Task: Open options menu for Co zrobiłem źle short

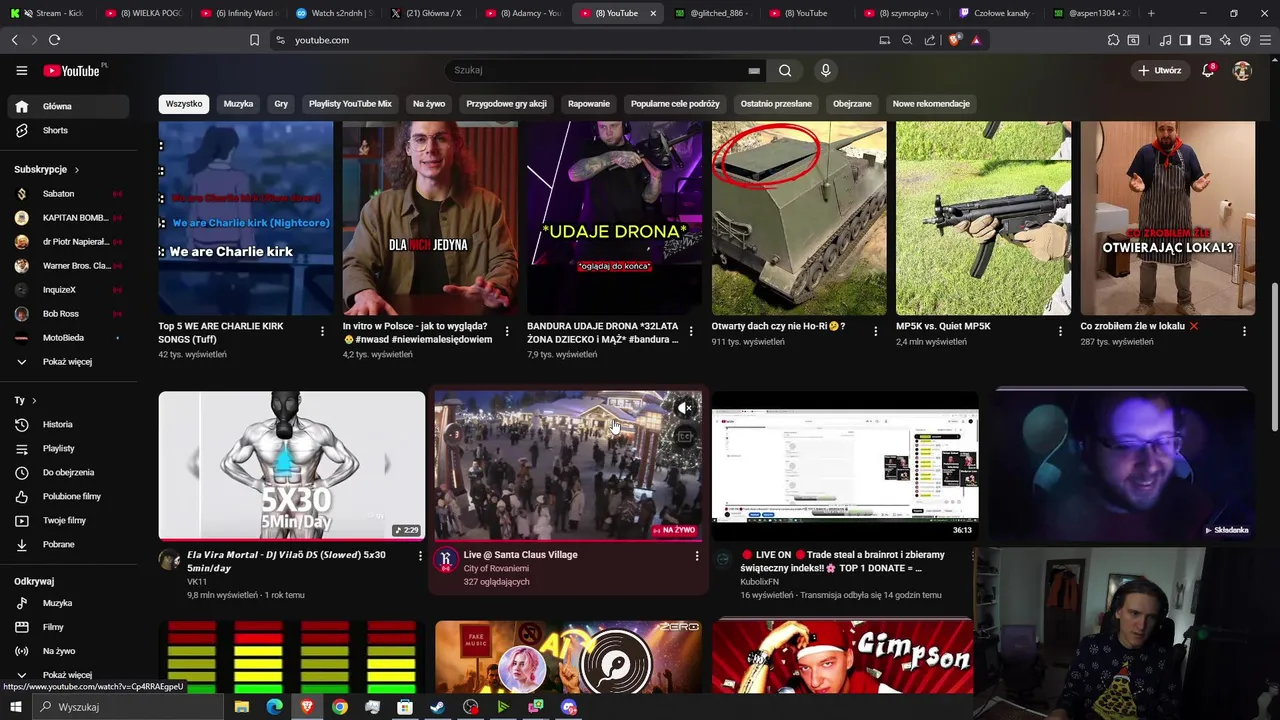Action: (1244, 331)
